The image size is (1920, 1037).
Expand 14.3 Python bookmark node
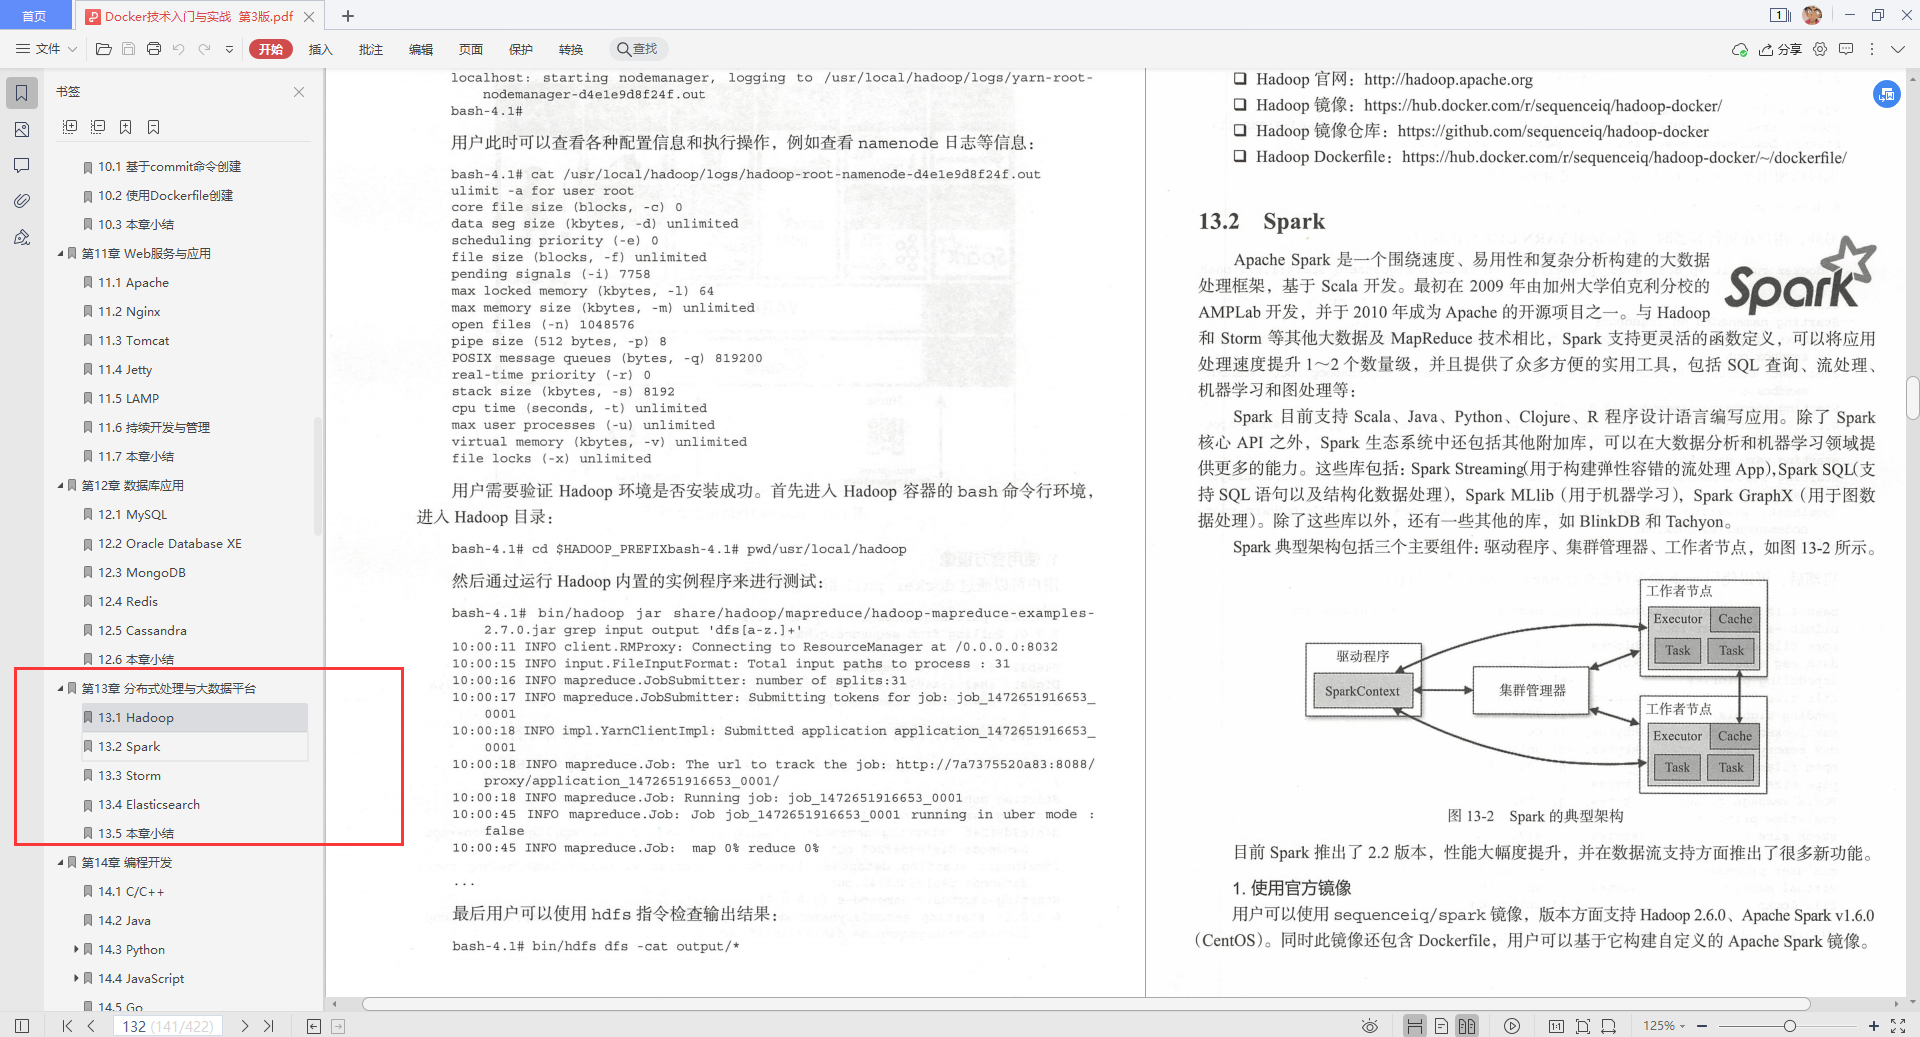click(x=76, y=950)
